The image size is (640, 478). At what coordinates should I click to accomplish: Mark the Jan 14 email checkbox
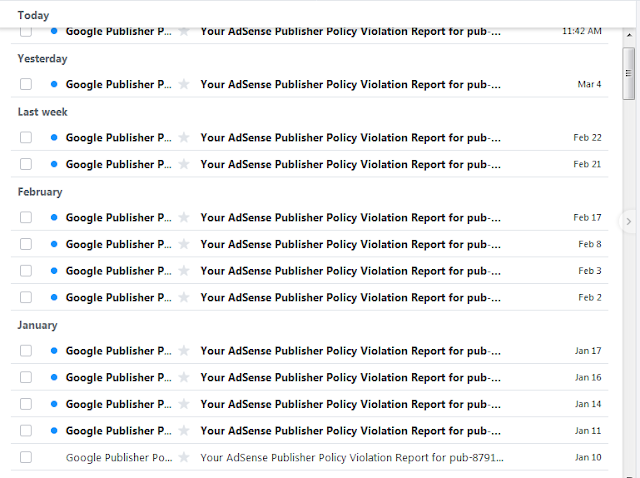[26, 404]
